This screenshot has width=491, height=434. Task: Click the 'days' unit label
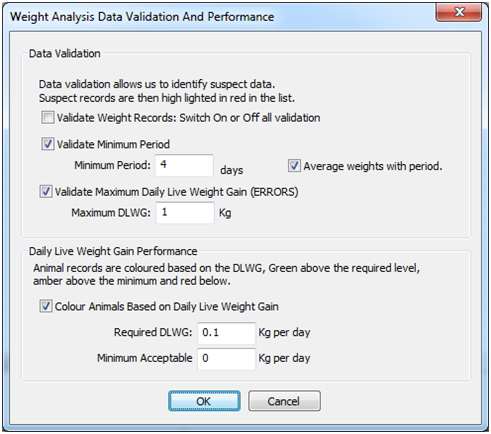231,170
